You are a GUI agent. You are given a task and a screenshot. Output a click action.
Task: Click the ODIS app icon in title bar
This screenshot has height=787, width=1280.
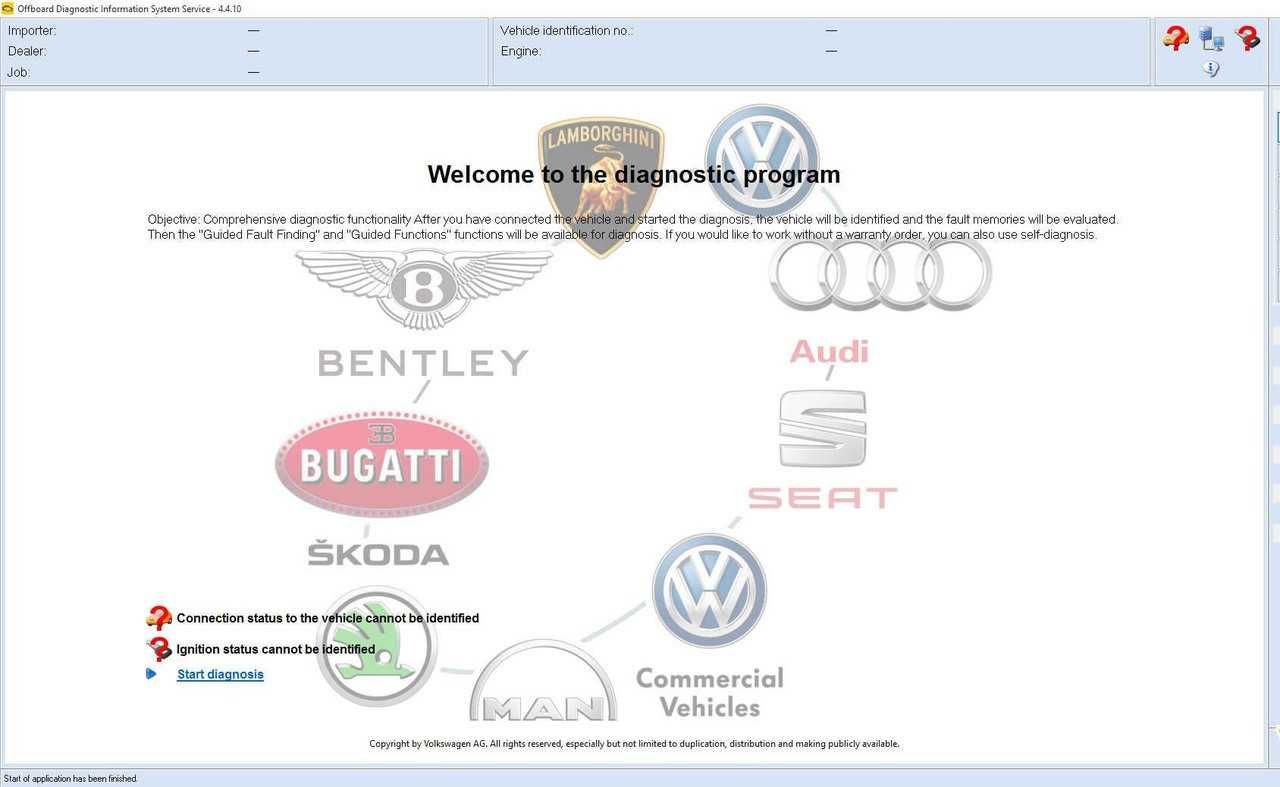pyautogui.click(x=8, y=8)
